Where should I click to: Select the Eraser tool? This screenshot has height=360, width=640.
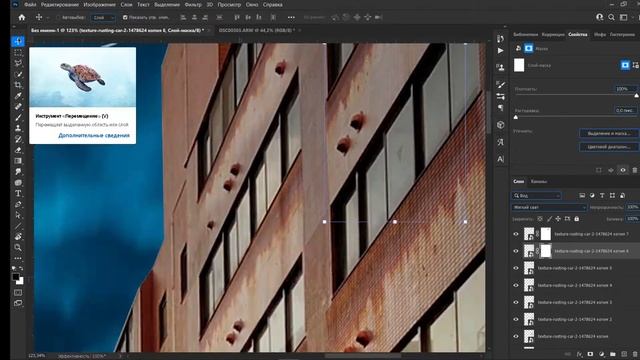[x=18, y=150]
